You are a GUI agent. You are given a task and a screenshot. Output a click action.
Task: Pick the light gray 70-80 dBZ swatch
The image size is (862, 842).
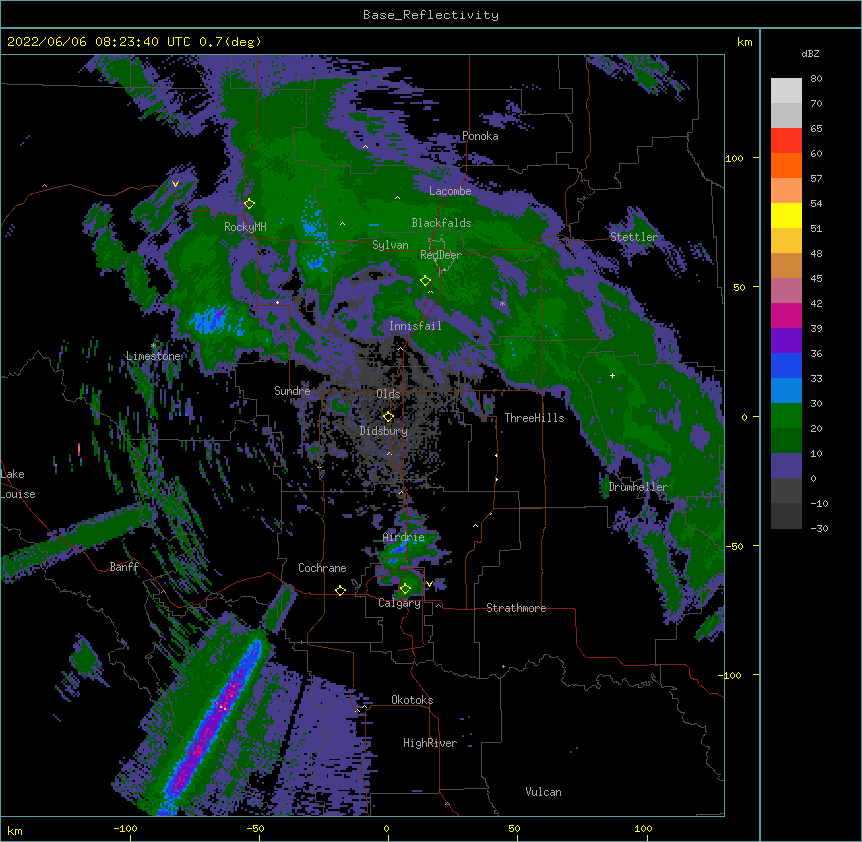coord(786,91)
